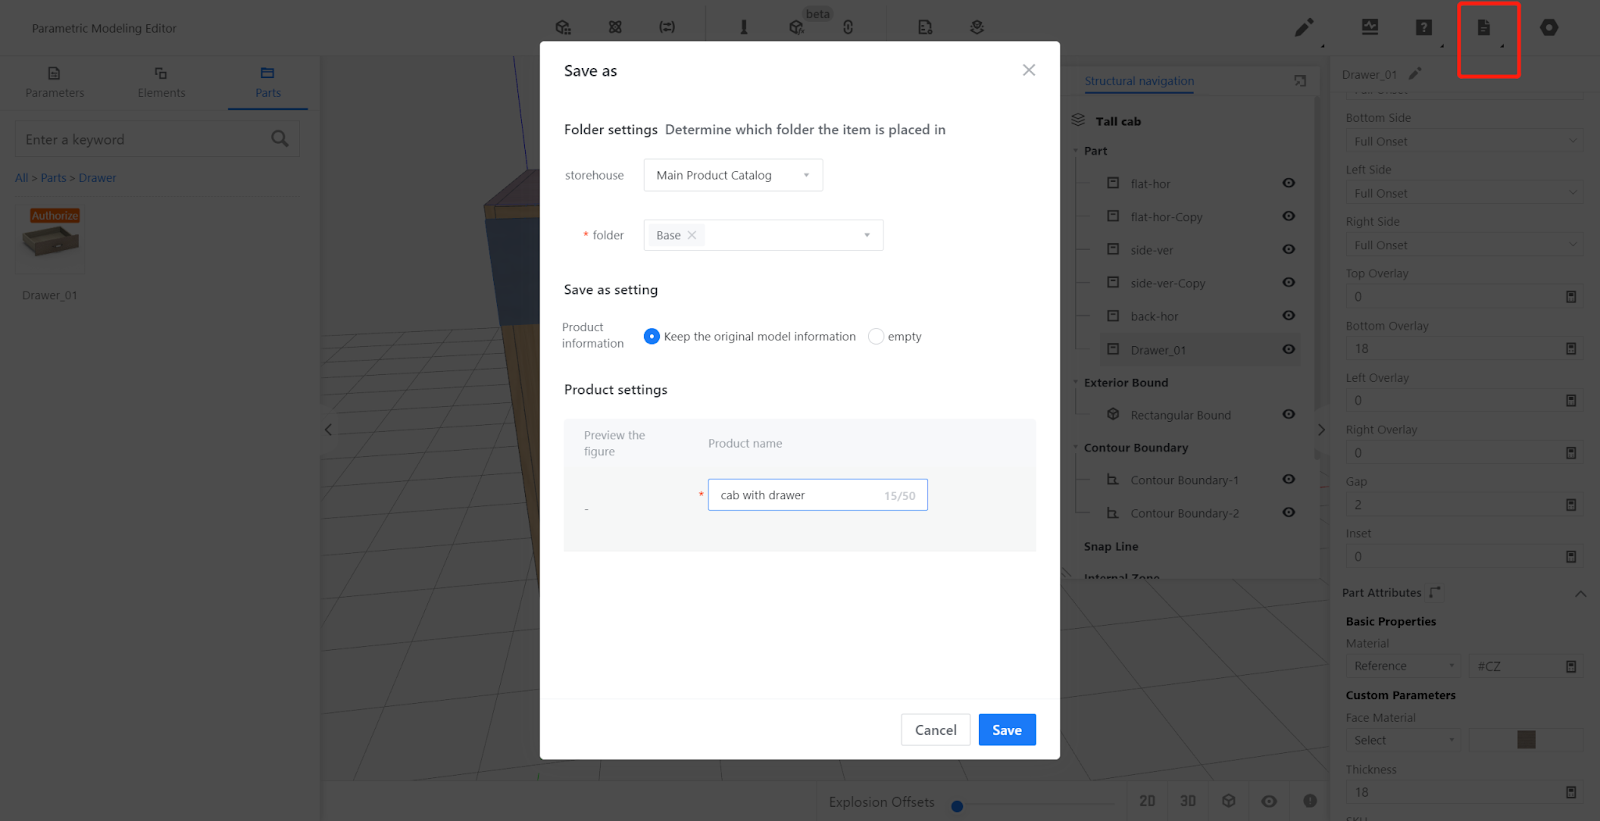The height and width of the screenshot is (821, 1600).
Task: Click the expand icon in Structural navigation
Action: click(1300, 81)
